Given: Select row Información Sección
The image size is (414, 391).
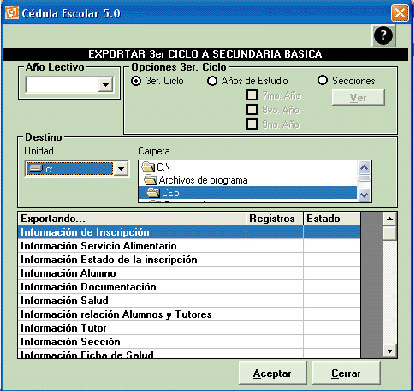Looking at the screenshot, I should coord(189,342).
